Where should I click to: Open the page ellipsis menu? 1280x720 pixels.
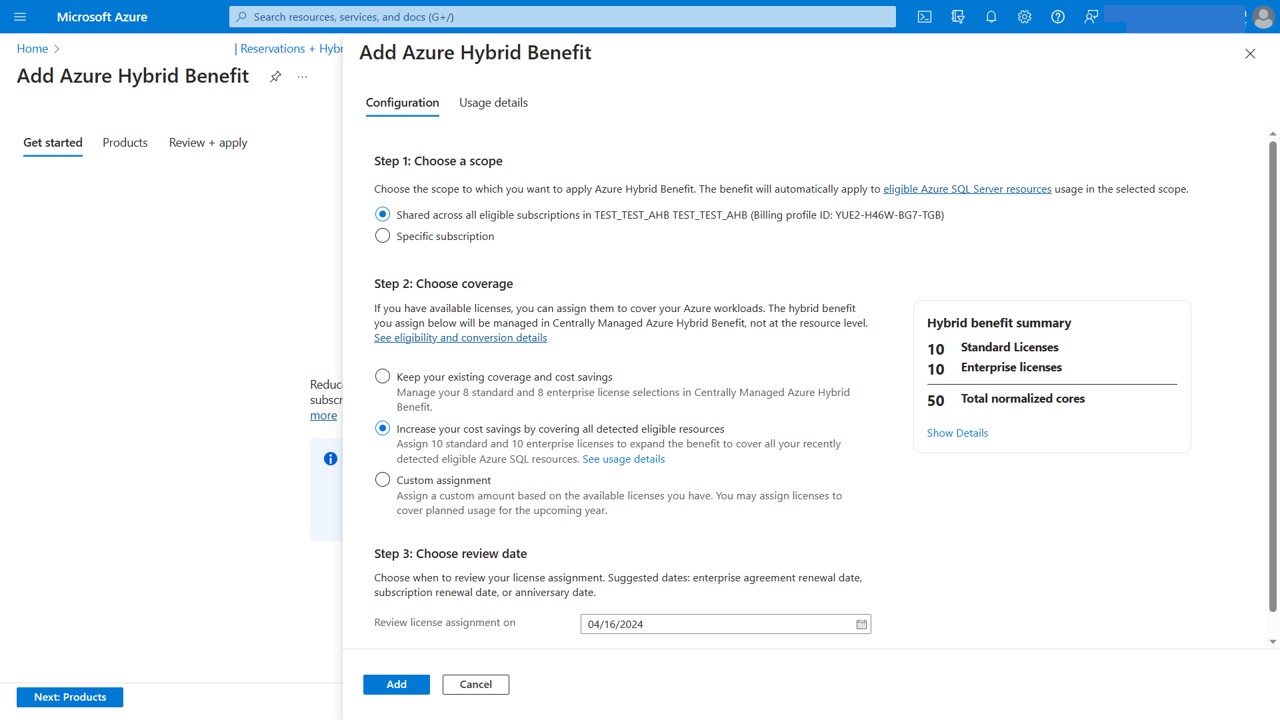(x=301, y=76)
